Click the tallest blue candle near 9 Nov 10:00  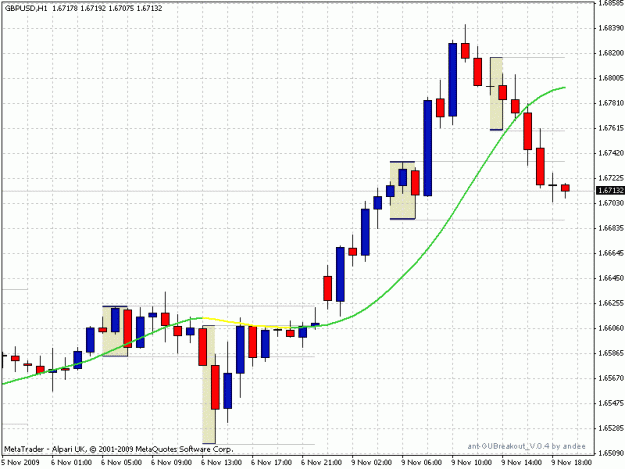(452, 80)
